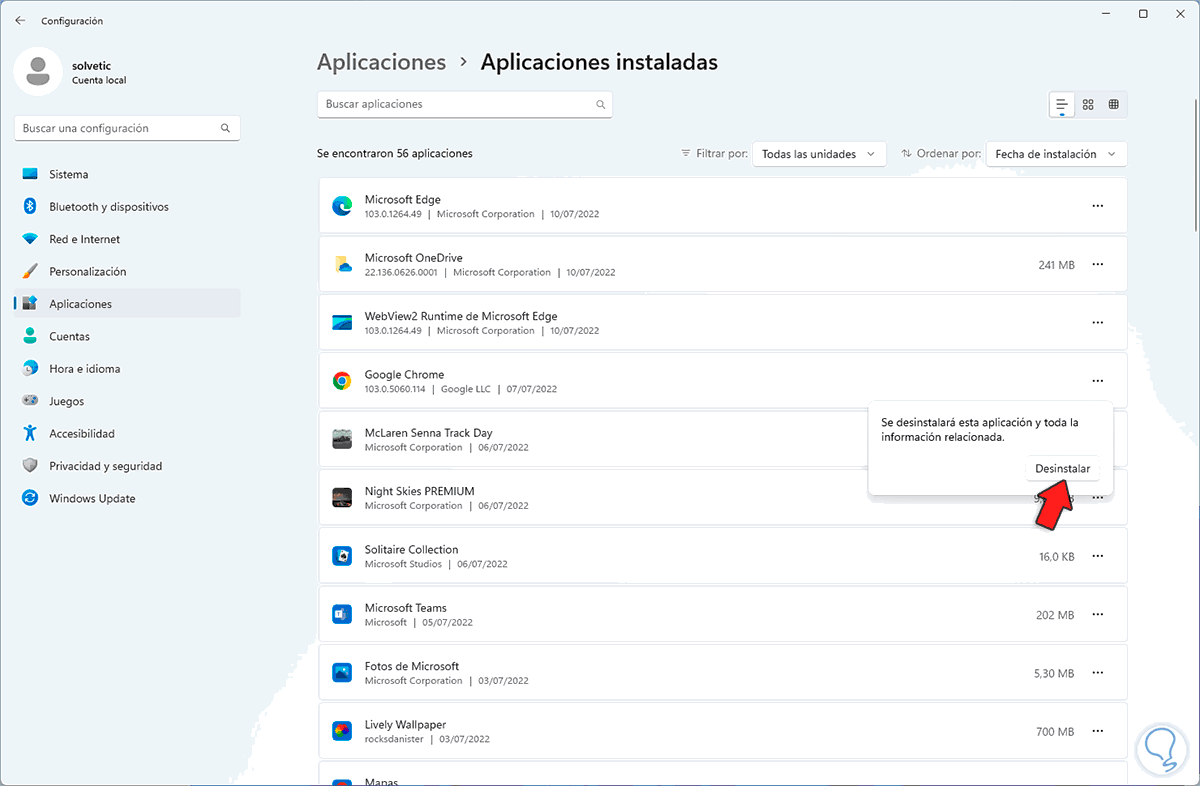Open three-dot menu for Microsoft Teams

1097,615
